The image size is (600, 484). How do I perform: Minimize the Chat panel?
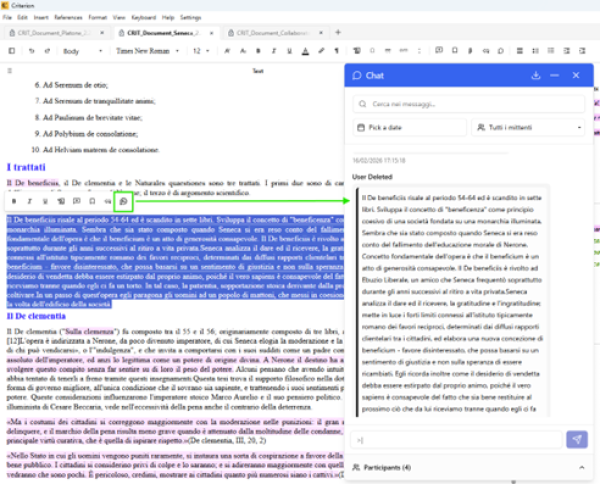pos(555,75)
